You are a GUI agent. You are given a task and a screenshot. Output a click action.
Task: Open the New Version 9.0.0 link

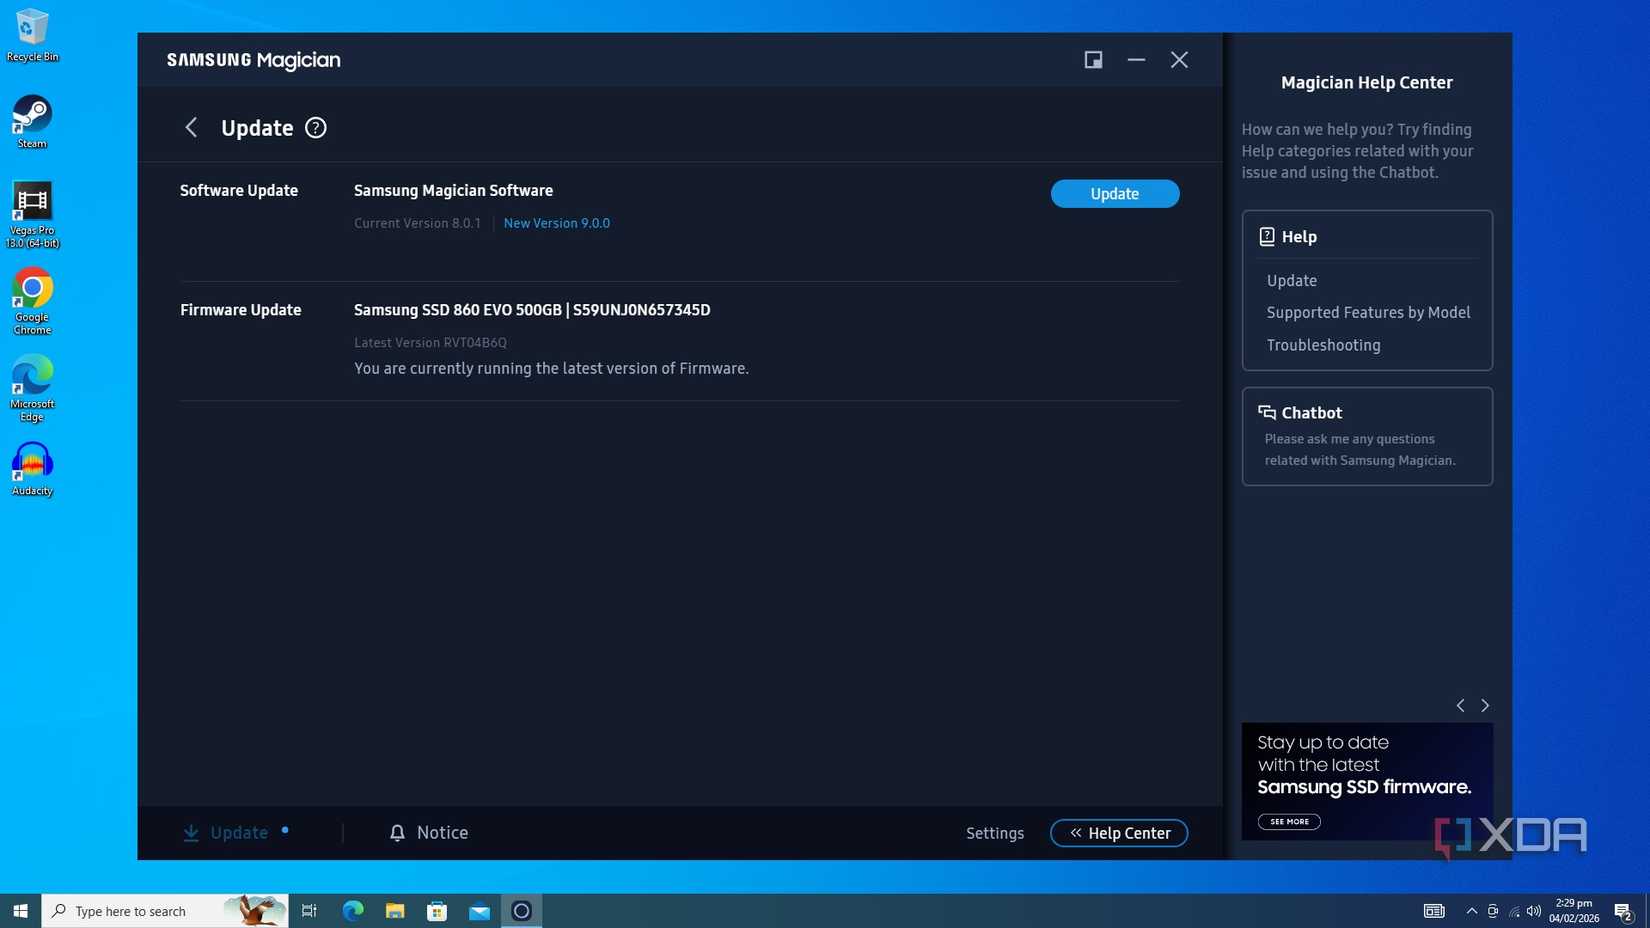(x=557, y=222)
